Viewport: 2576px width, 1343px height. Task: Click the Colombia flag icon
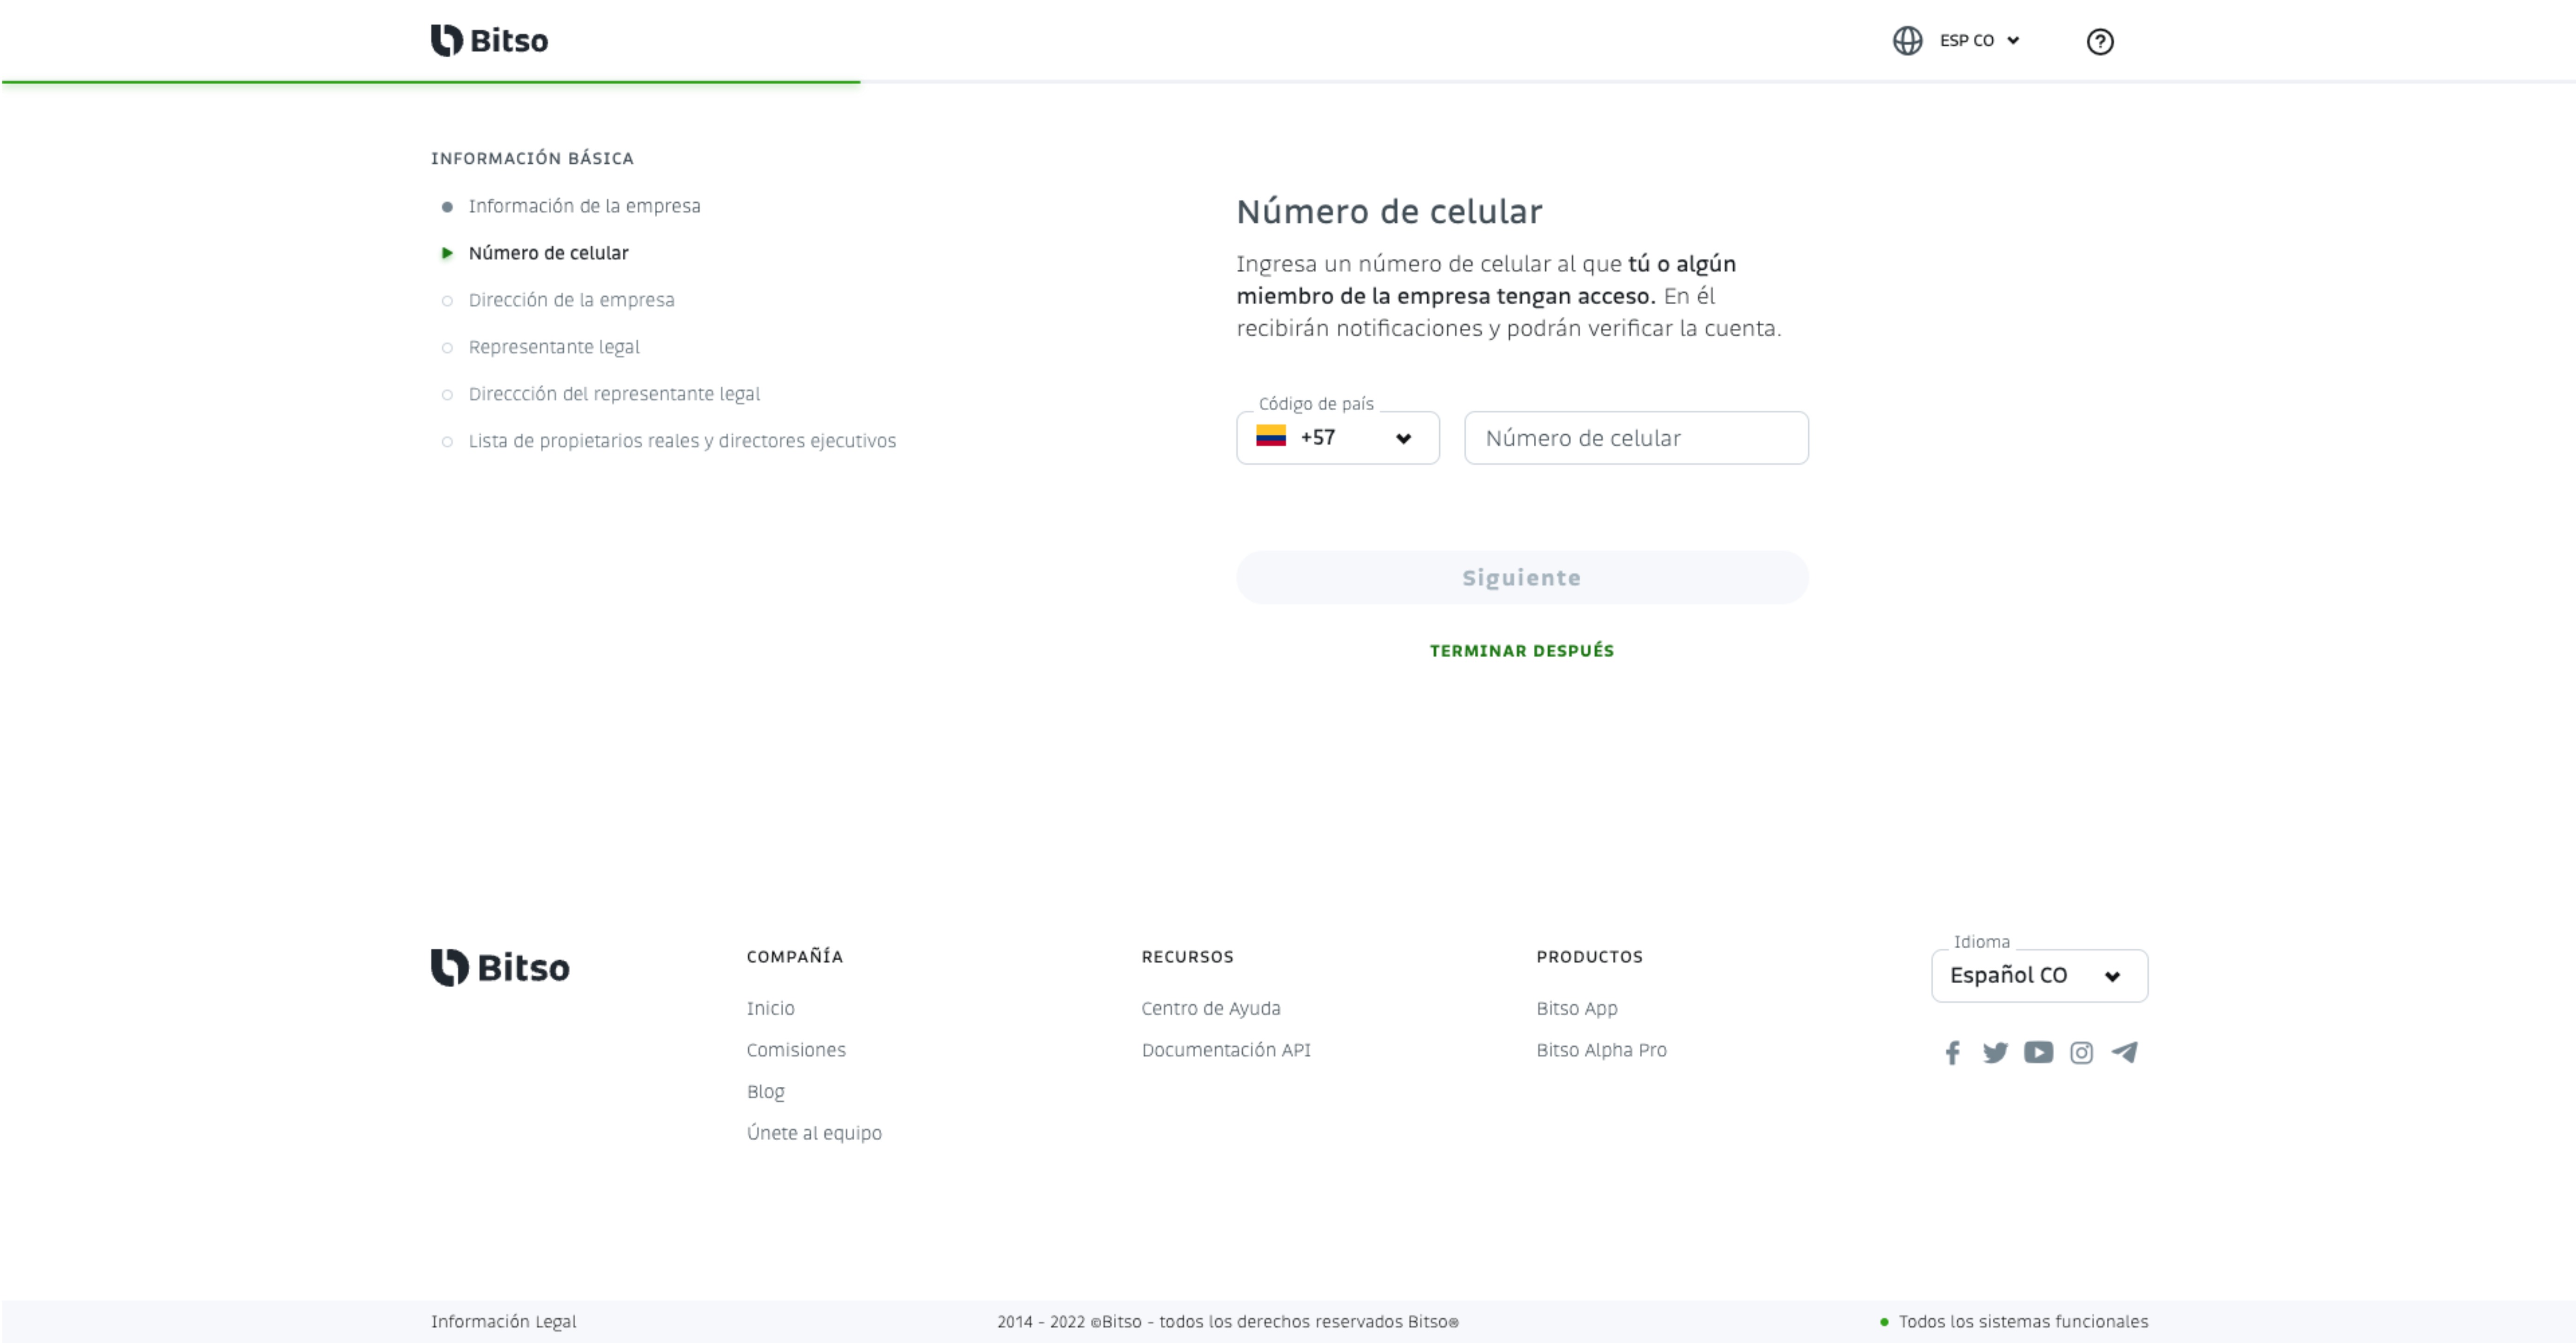1270,436
